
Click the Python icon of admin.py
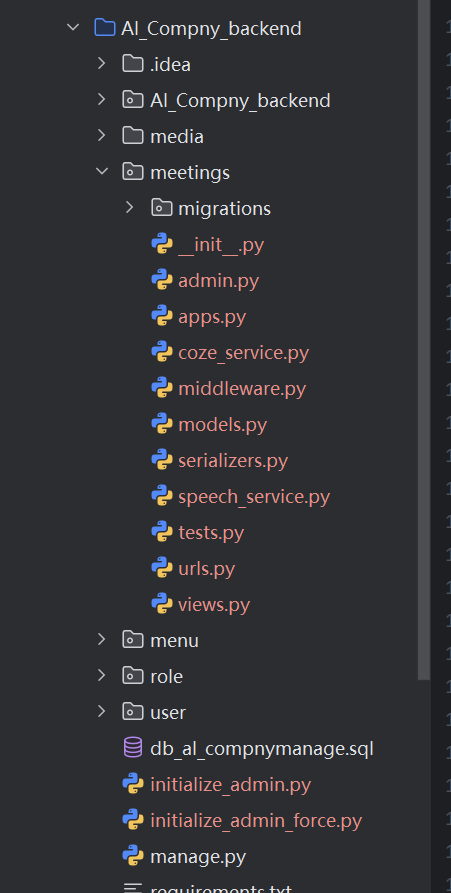tap(162, 280)
